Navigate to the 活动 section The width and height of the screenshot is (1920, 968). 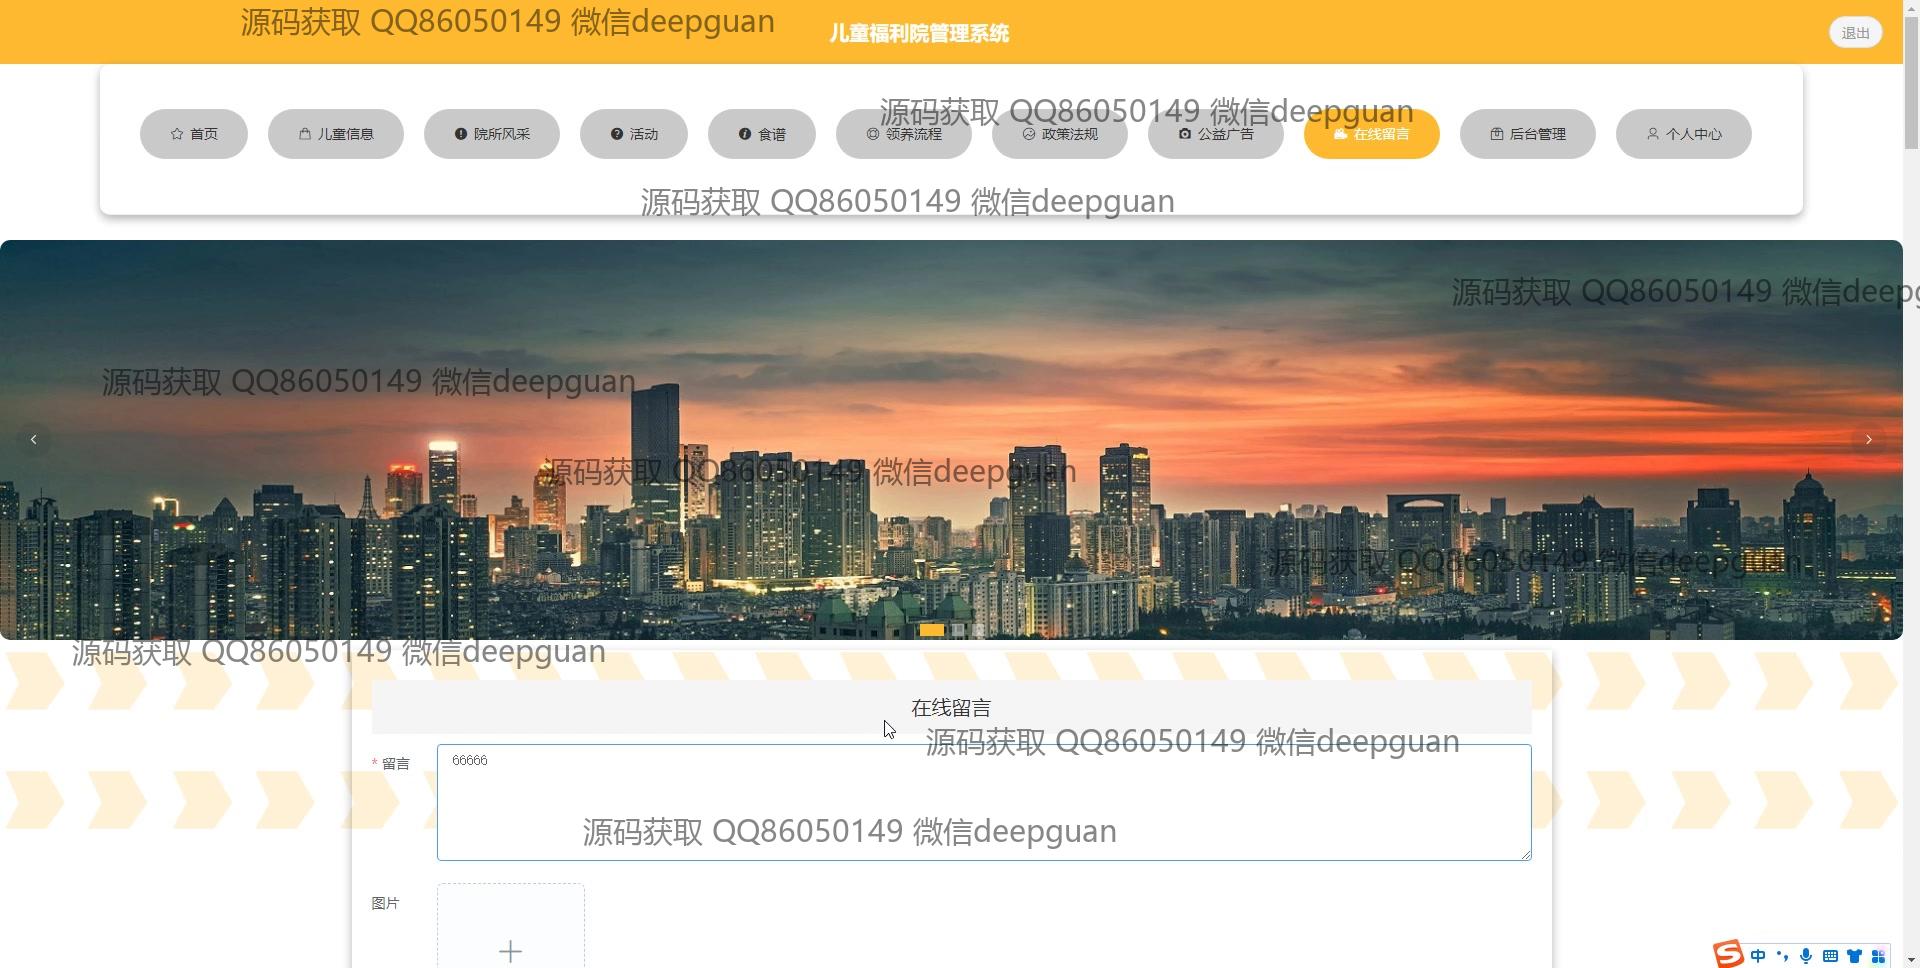634,134
